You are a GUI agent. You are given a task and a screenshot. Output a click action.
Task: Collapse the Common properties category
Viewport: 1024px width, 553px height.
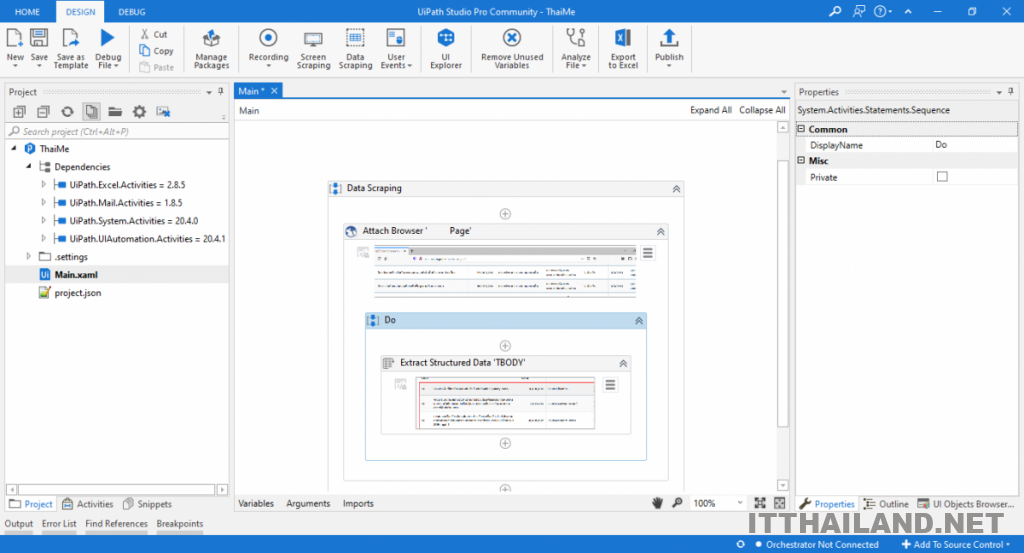[x=801, y=129]
